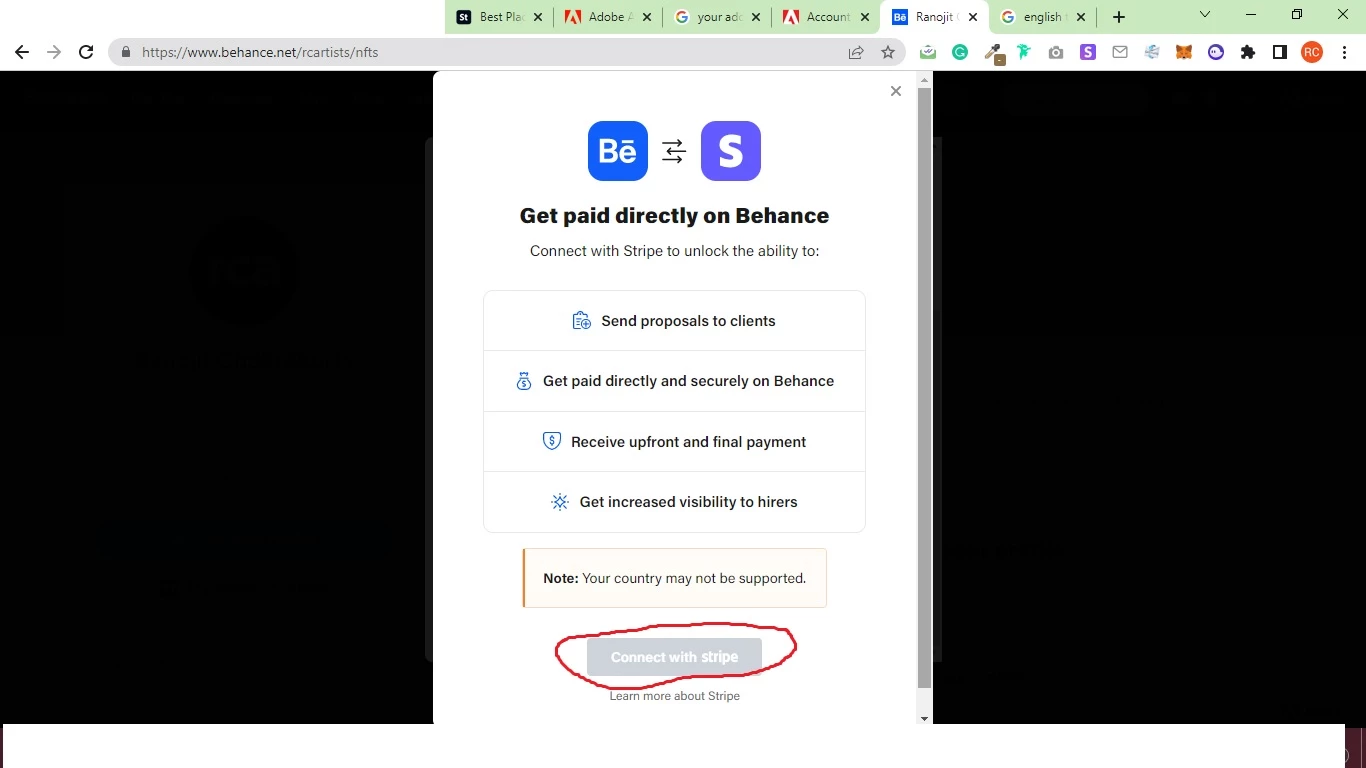Image resolution: width=1366 pixels, height=768 pixels.
Task: Open Chrome three-dot menu
Action: tap(1344, 52)
